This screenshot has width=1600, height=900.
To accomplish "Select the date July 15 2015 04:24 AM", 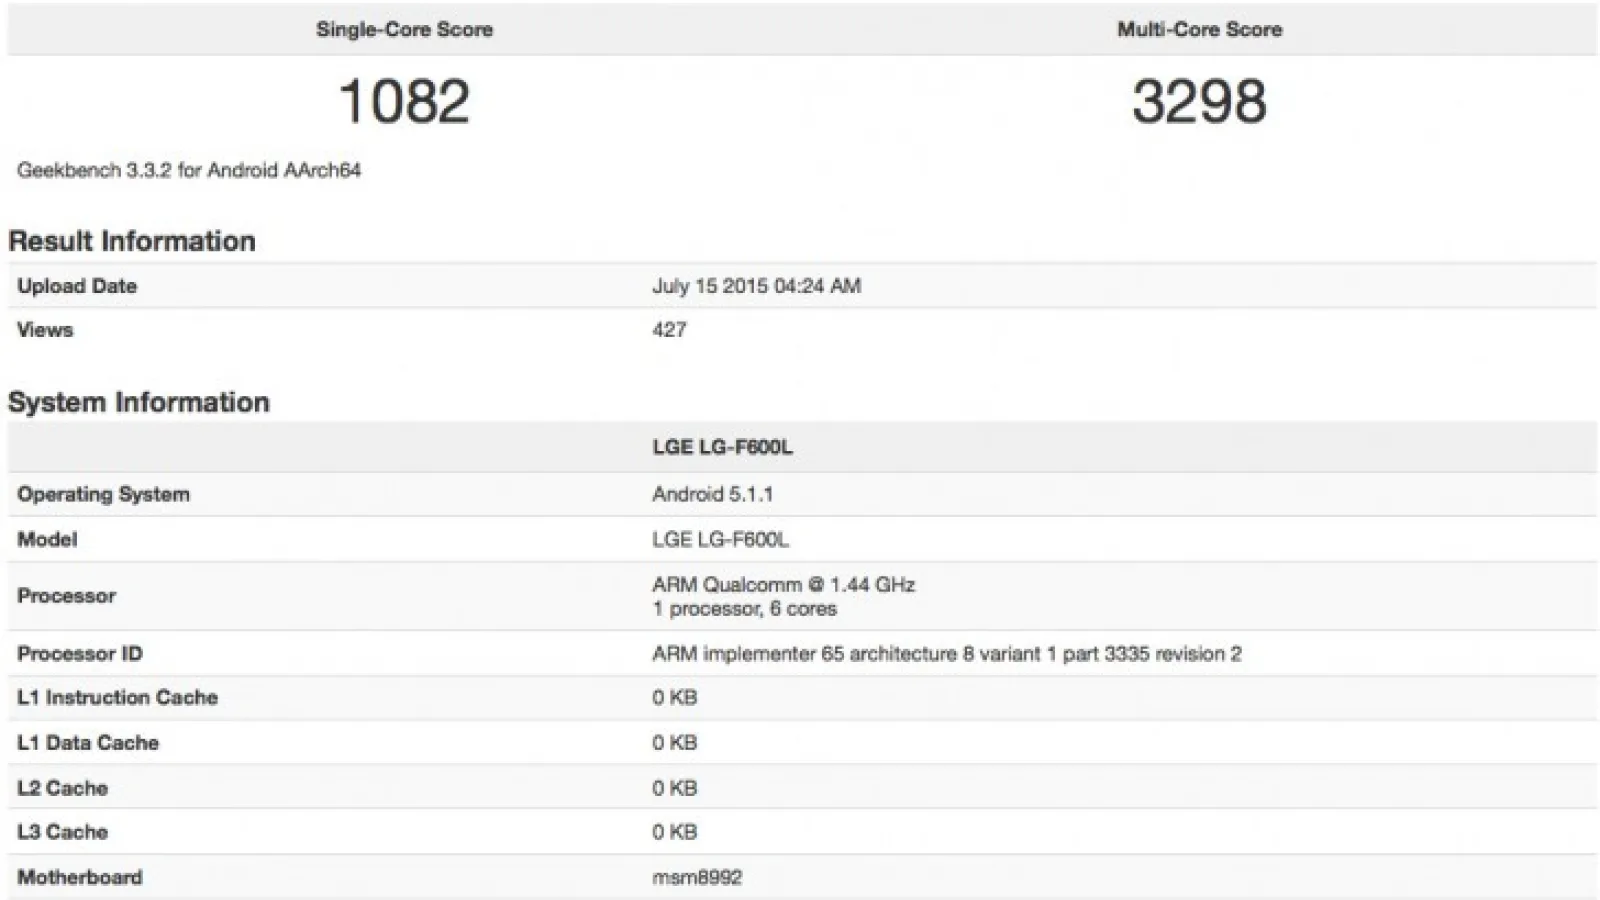I will (756, 286).
